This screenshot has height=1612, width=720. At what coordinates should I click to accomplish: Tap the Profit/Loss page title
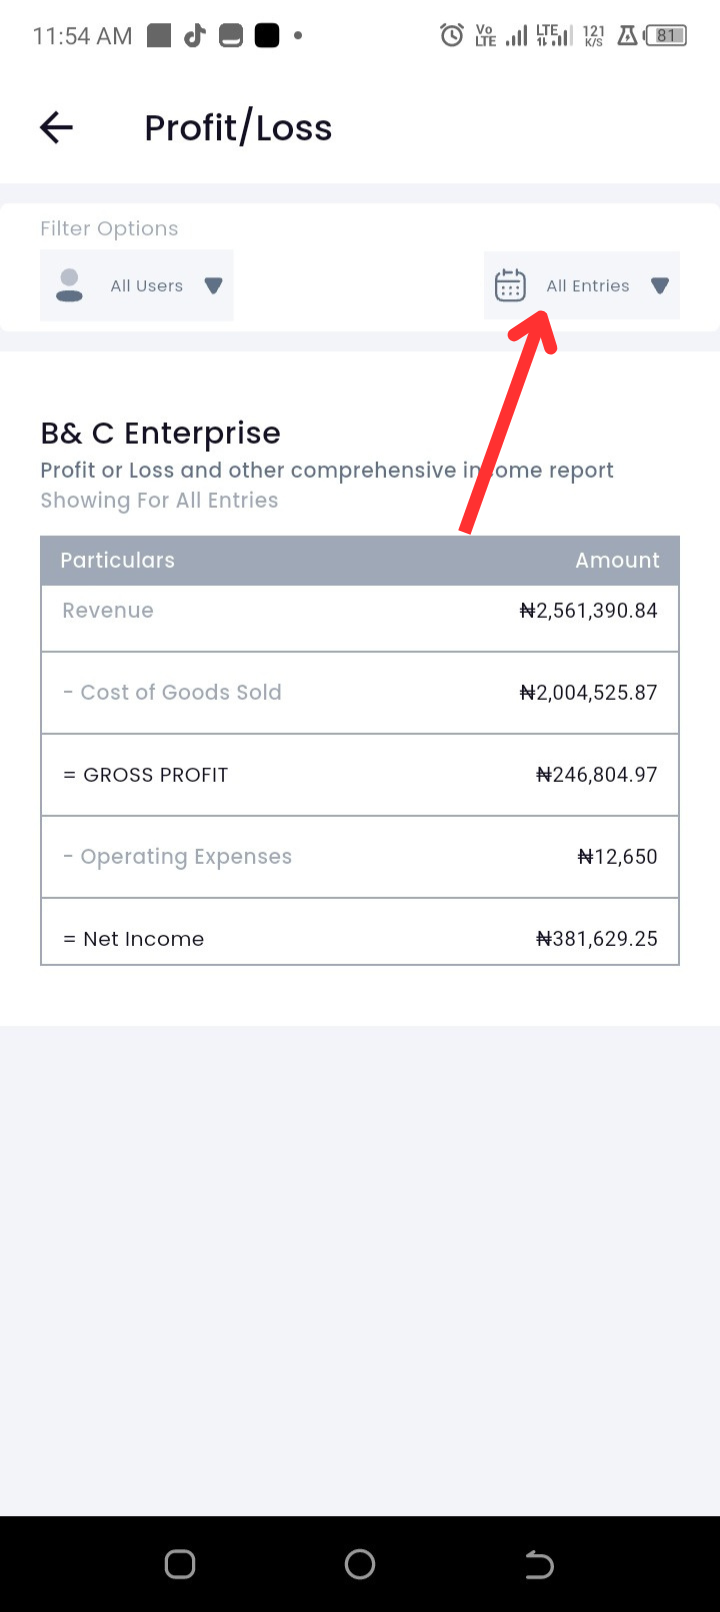pos(238,128)
